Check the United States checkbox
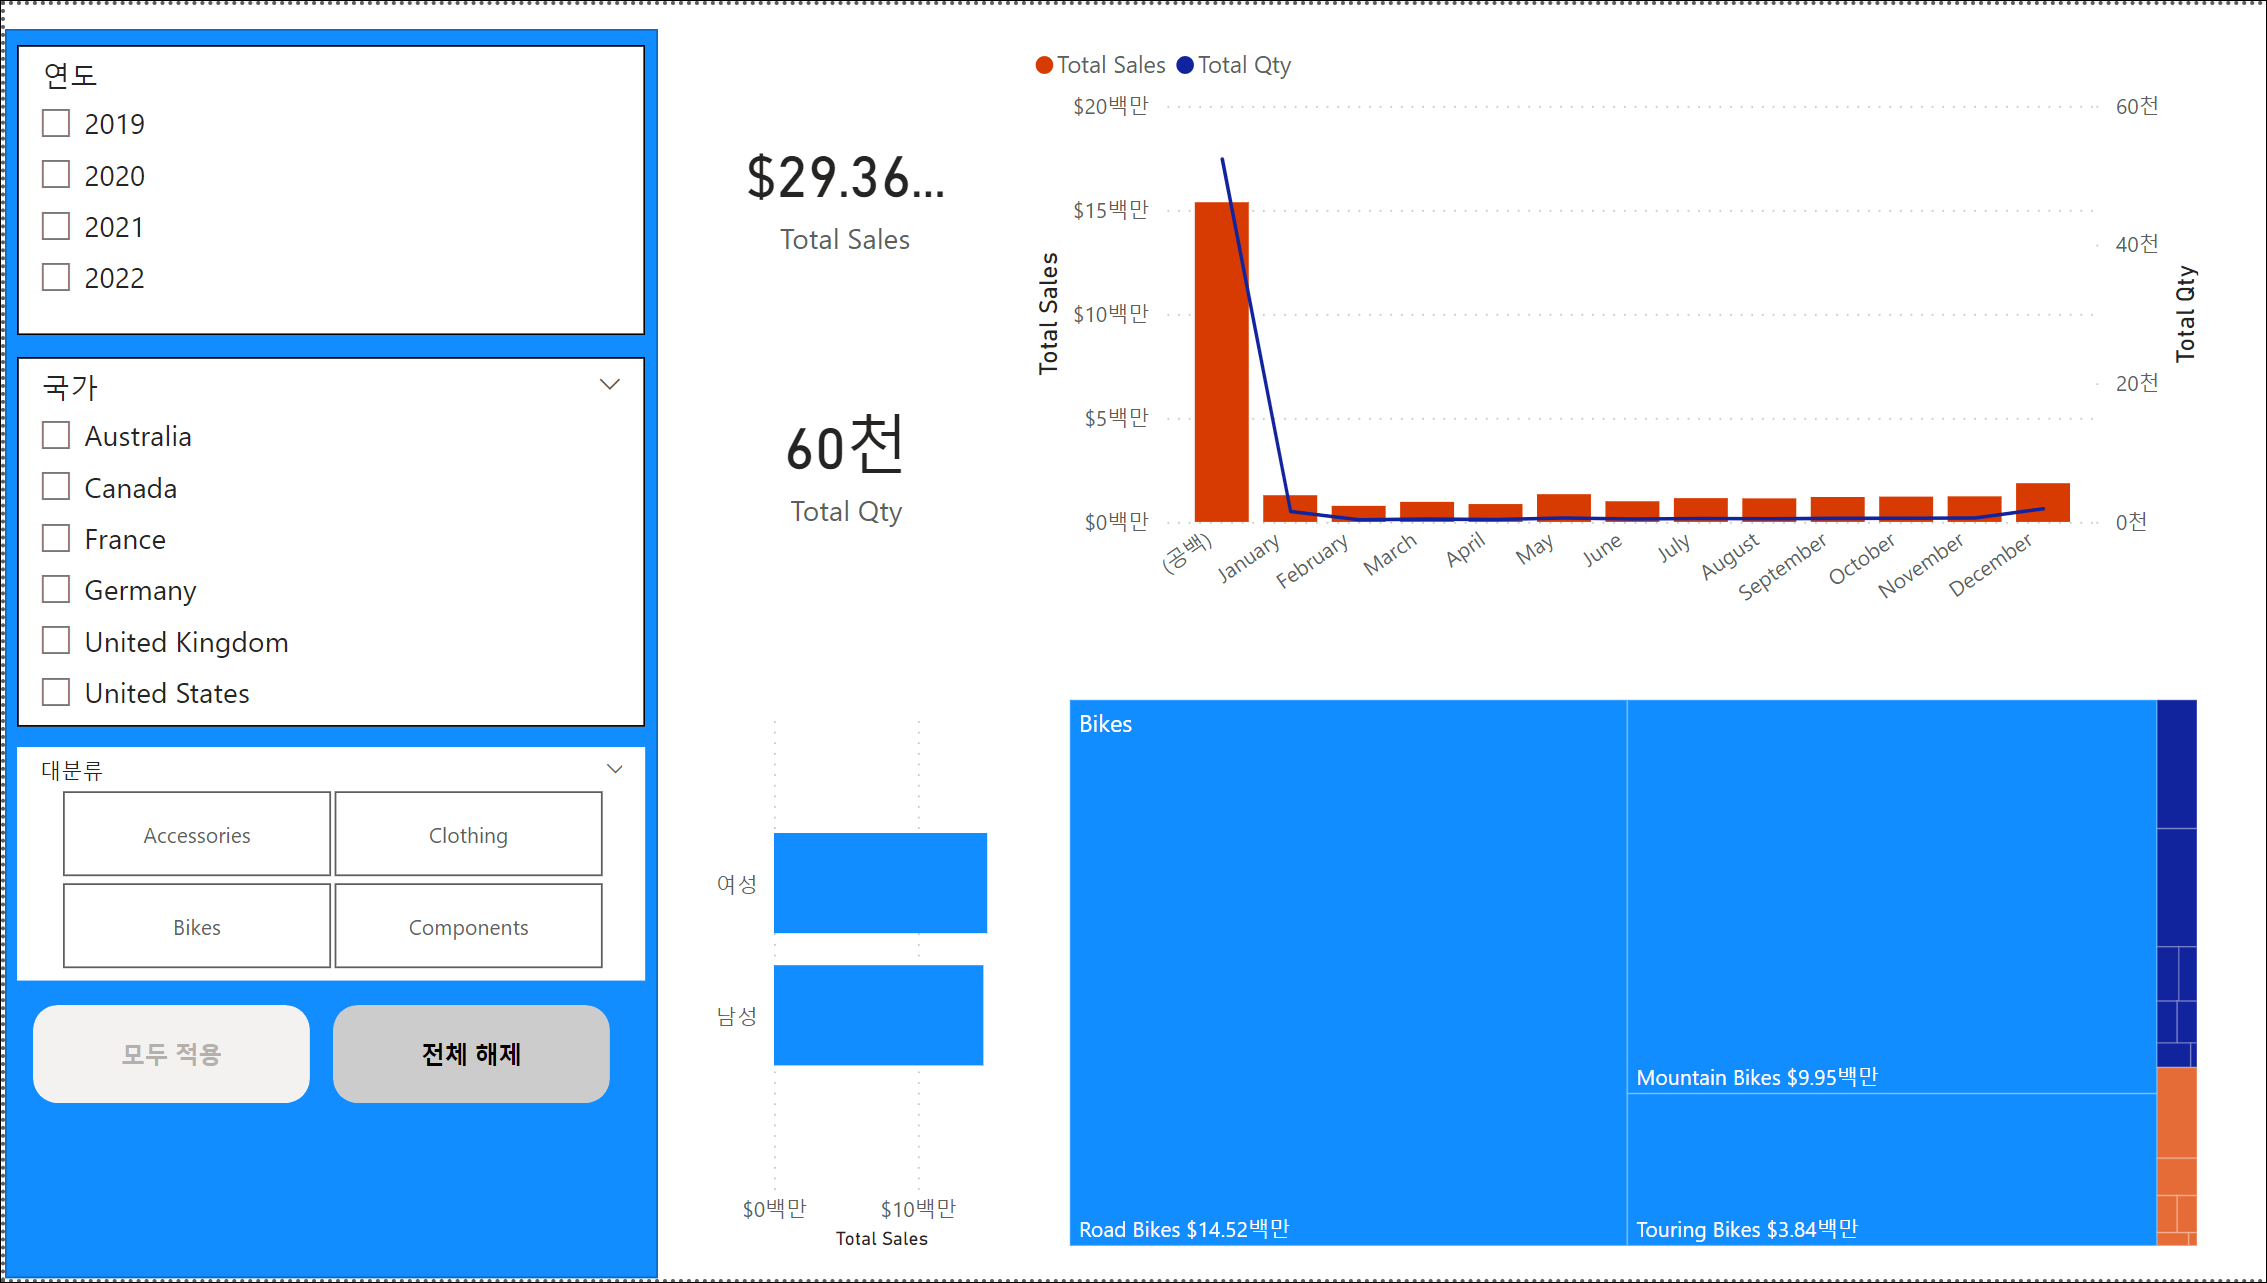The width and height of the screenshot is (2267, 1283). click(56, 692)
